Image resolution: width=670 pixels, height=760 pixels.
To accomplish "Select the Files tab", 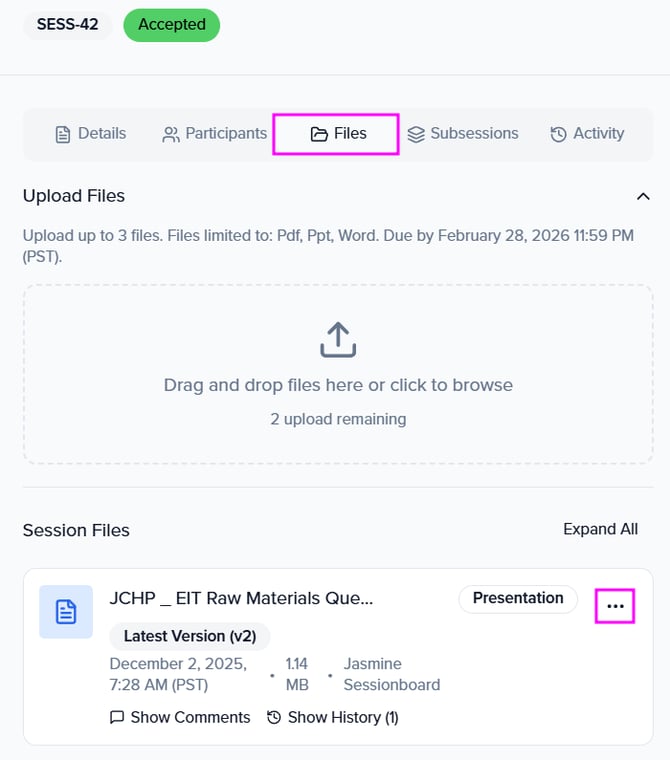I will coord(338,134).
